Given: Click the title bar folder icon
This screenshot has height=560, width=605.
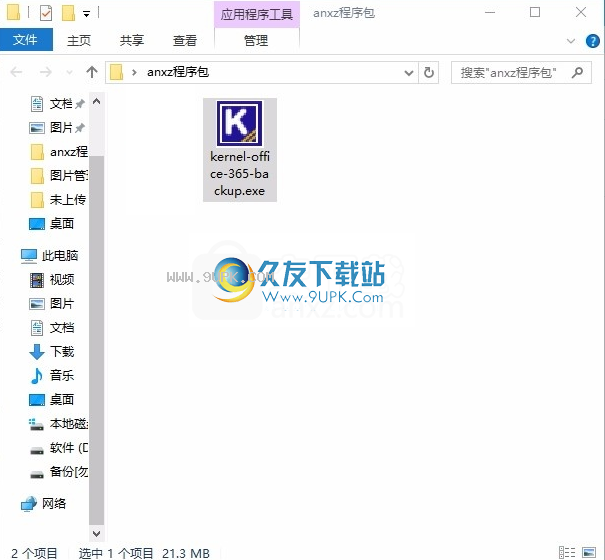Looking at the screenshot, I should pos(13,12).
